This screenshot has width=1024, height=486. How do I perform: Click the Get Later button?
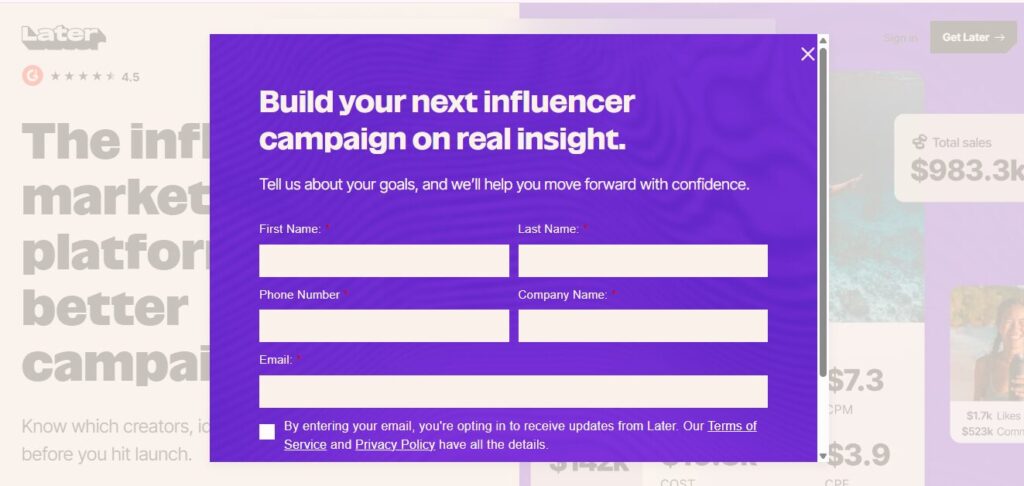(973, 37)
